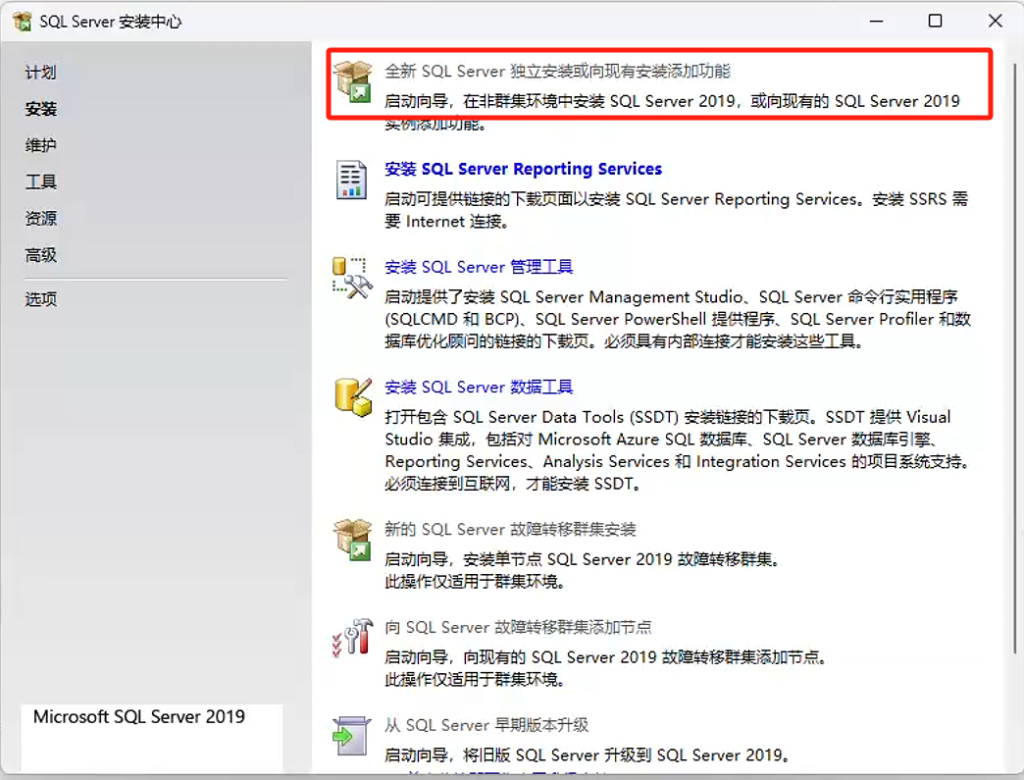Click the new standalone installation box icon

pos(353,82)
